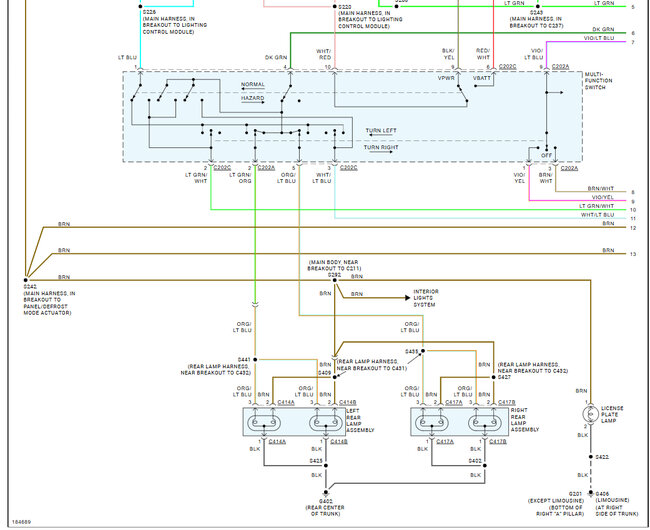Click the diagram number 184689

pos(21,522)
